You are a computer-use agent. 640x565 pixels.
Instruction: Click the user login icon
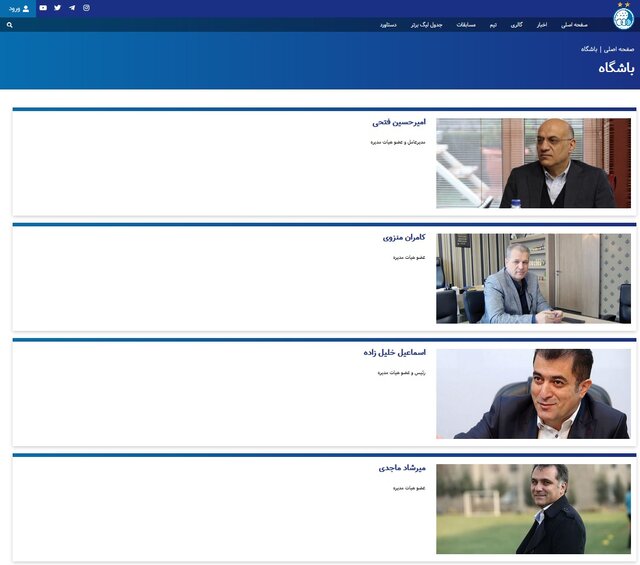[26, 9]
